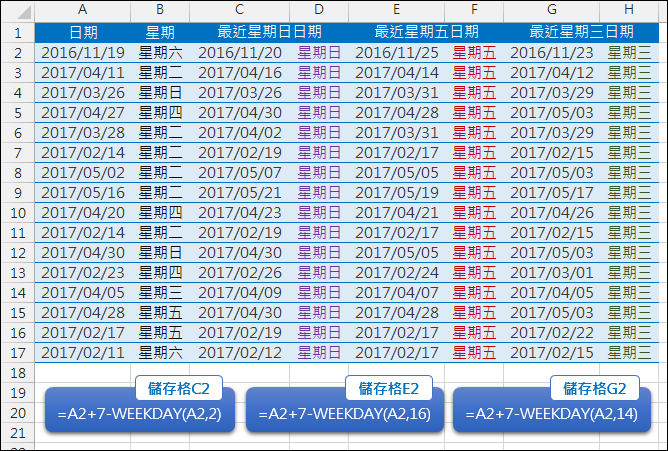Select cell with date 2016/11/20
This screenshot has width=668, height=451.
[x=240, y=53]
